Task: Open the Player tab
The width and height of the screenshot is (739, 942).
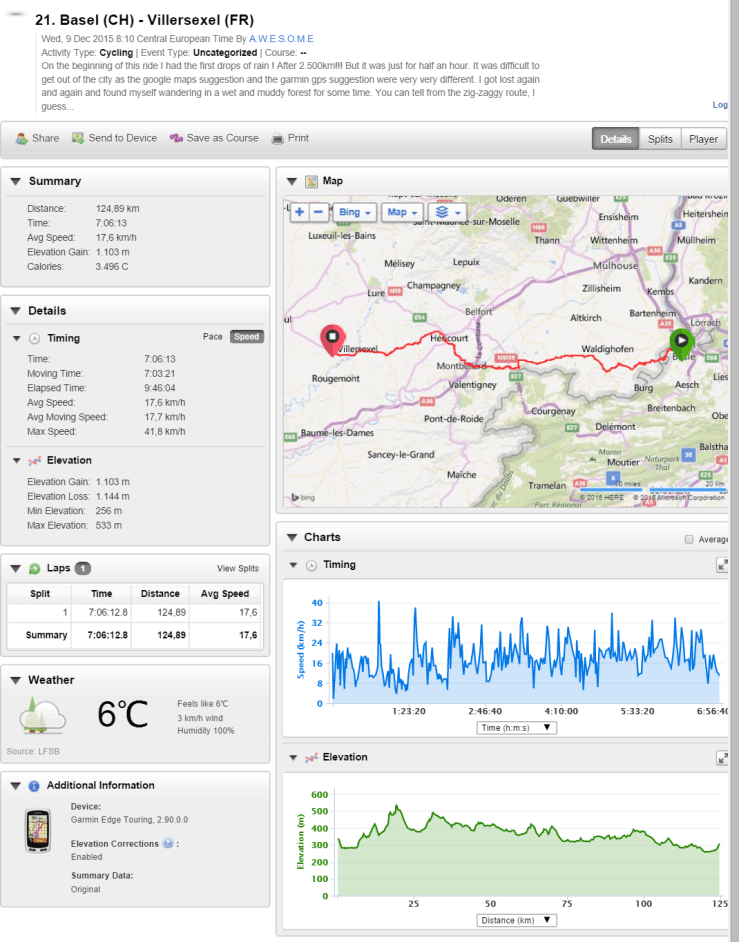Action: coord(703,139)
